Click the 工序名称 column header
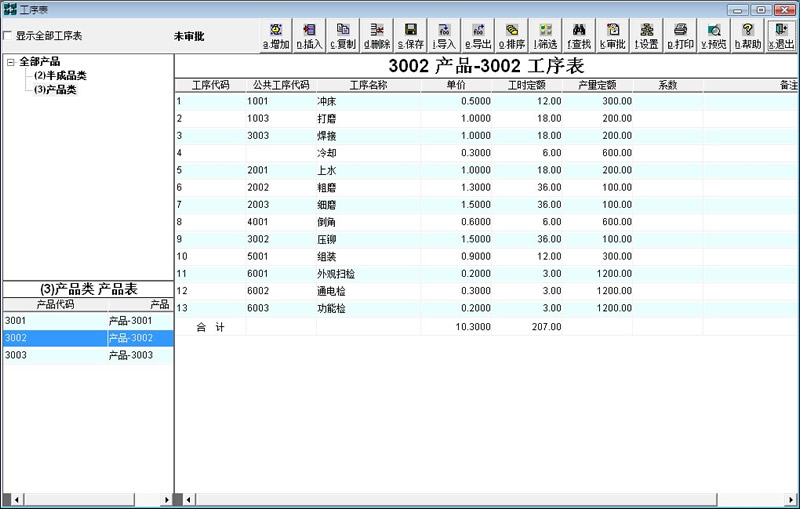 368,86
